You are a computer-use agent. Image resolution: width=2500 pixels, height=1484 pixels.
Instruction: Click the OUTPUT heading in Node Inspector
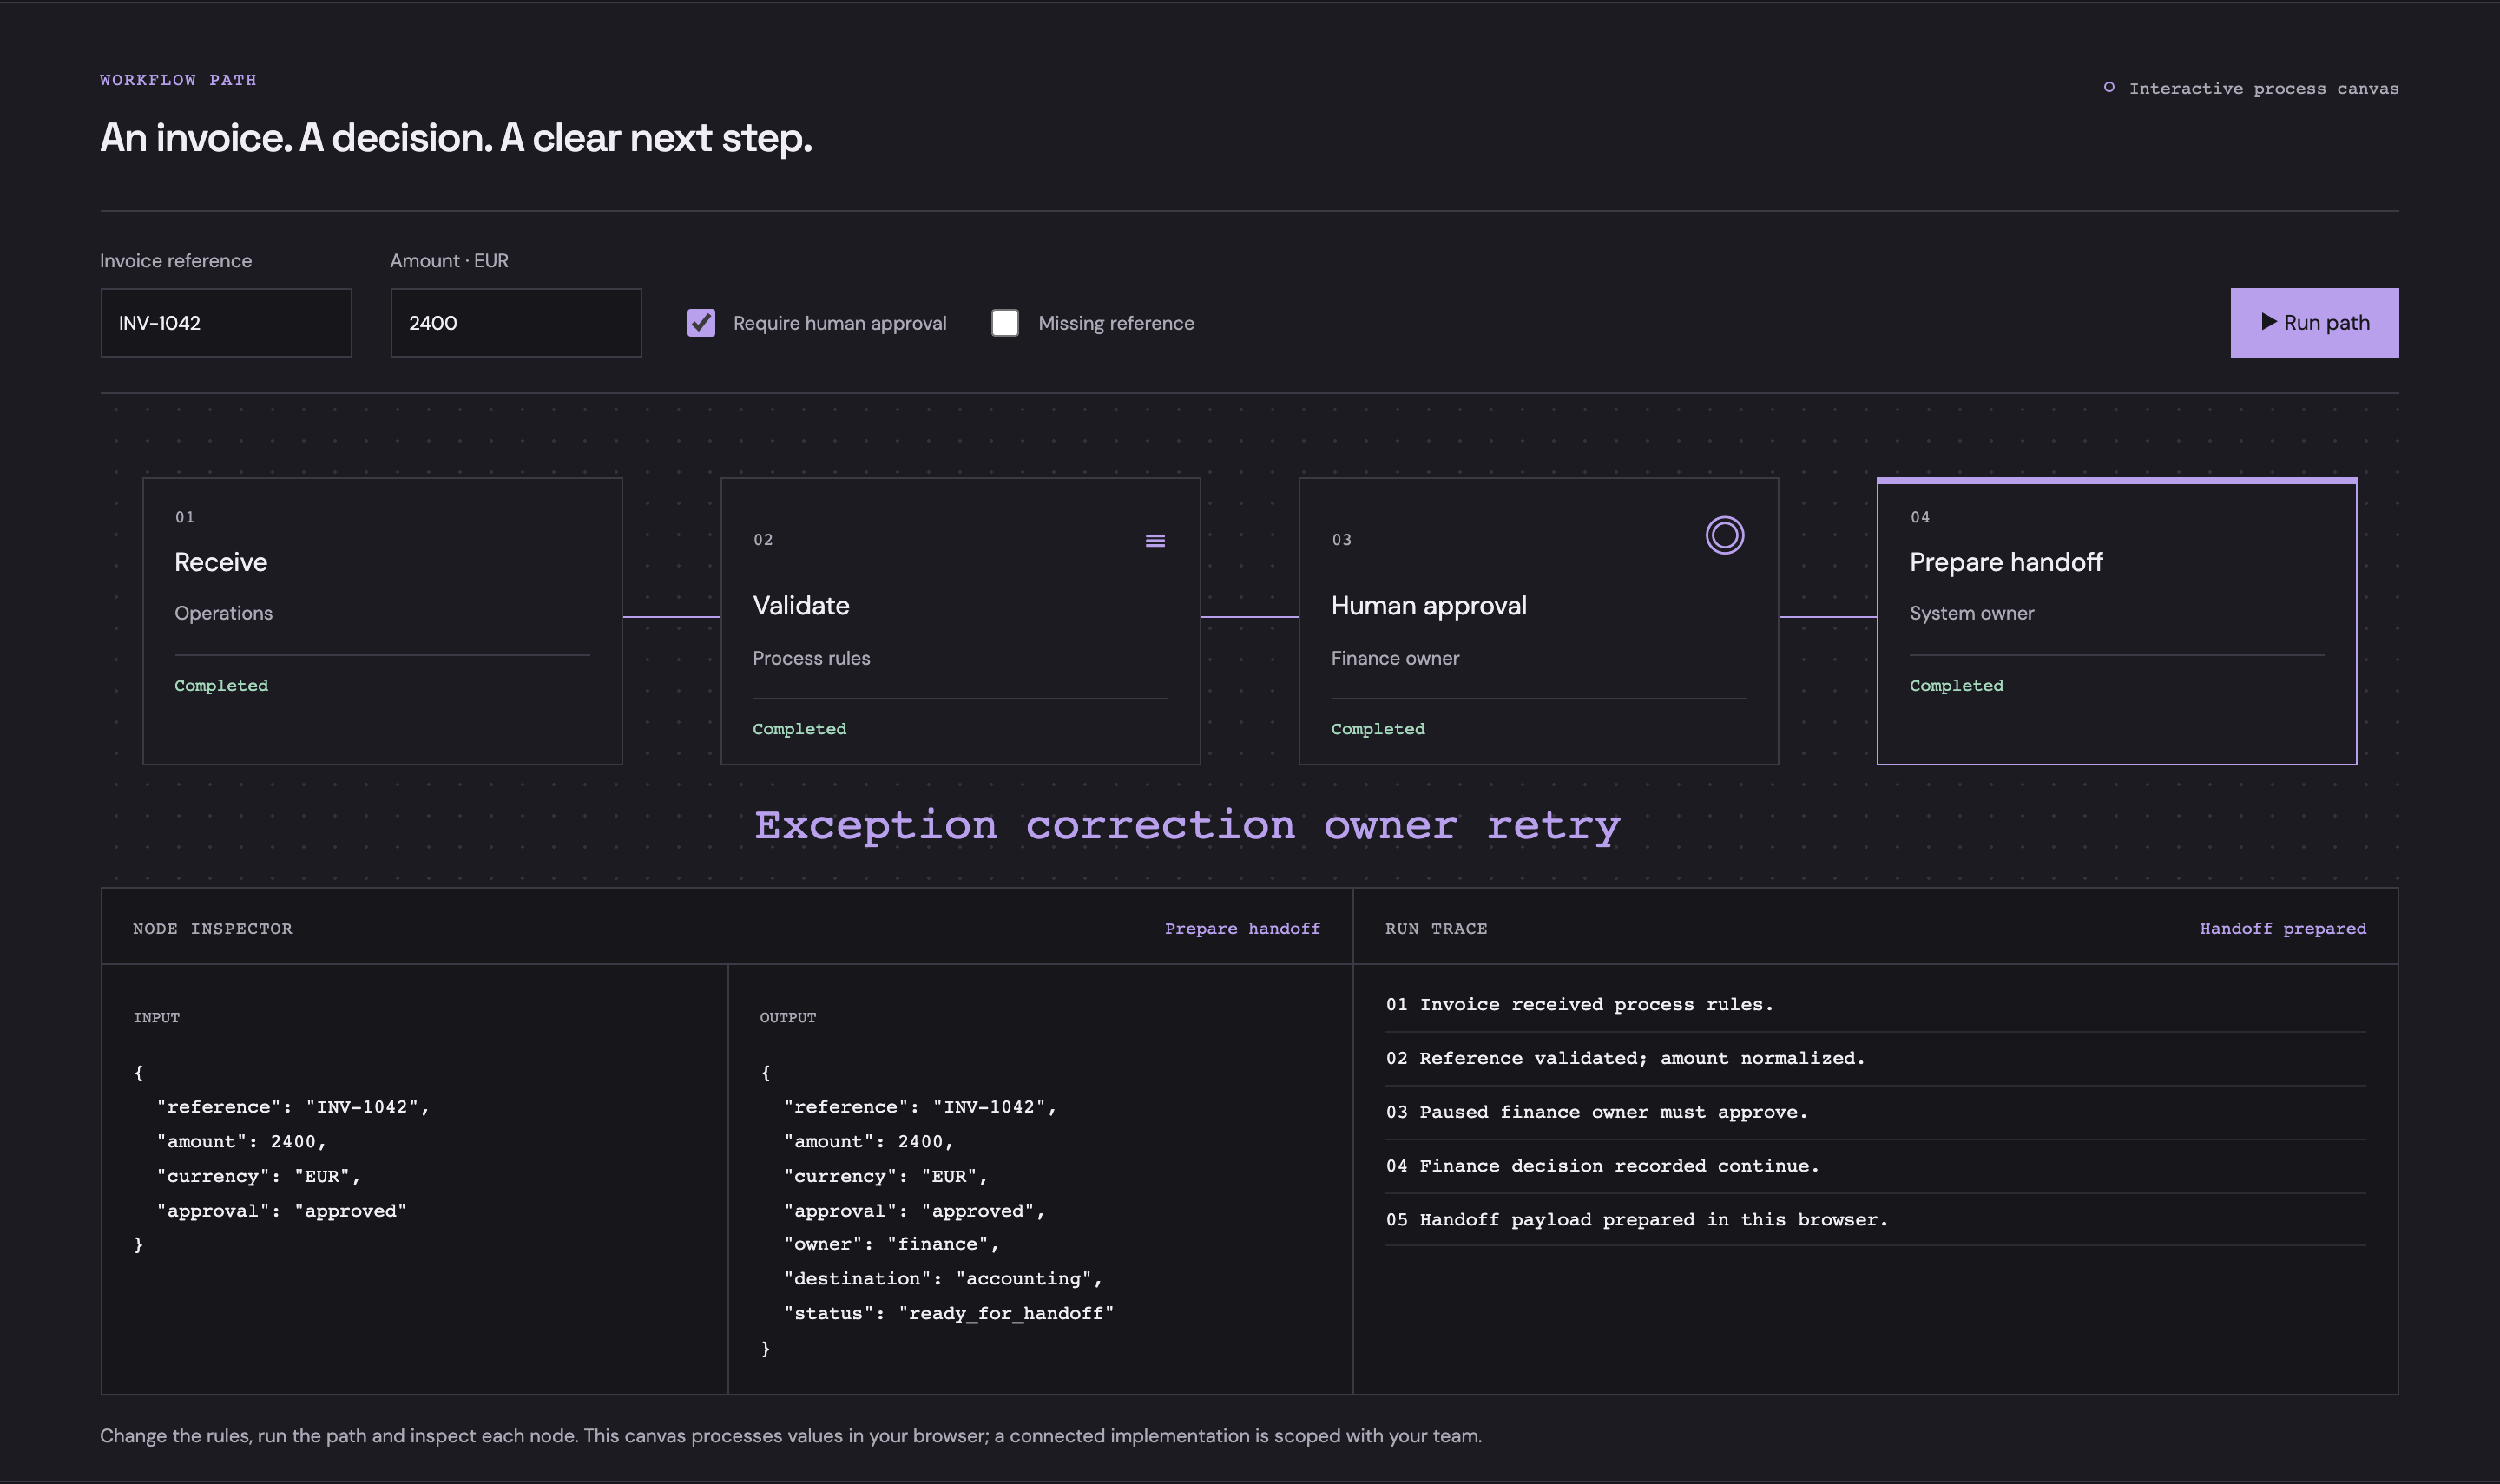click(x=787, y=1017)
